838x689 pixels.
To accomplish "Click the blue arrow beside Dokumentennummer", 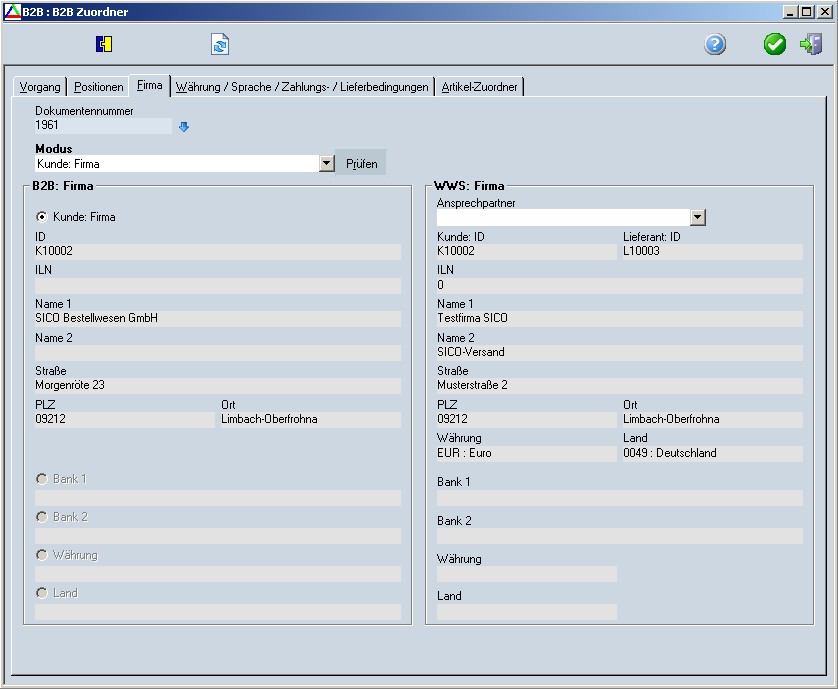I will coord(184,127).
